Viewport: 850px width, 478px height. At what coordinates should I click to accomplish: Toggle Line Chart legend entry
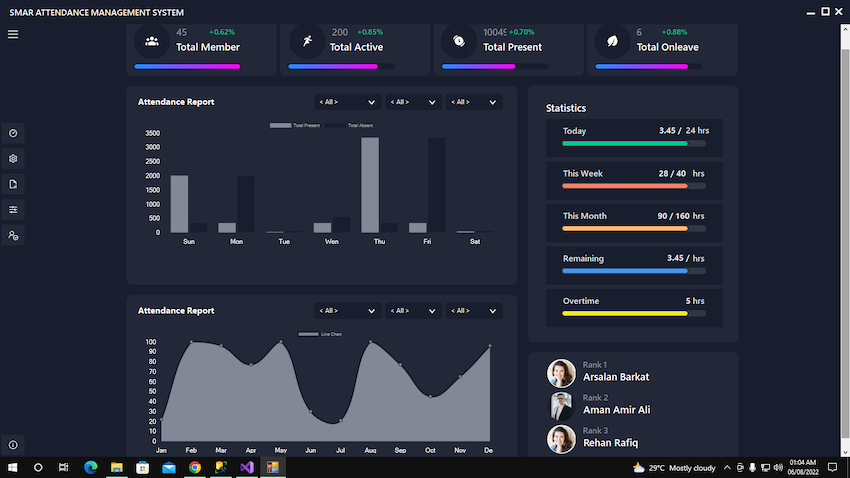pyautogui.click(x=320, y=334)
